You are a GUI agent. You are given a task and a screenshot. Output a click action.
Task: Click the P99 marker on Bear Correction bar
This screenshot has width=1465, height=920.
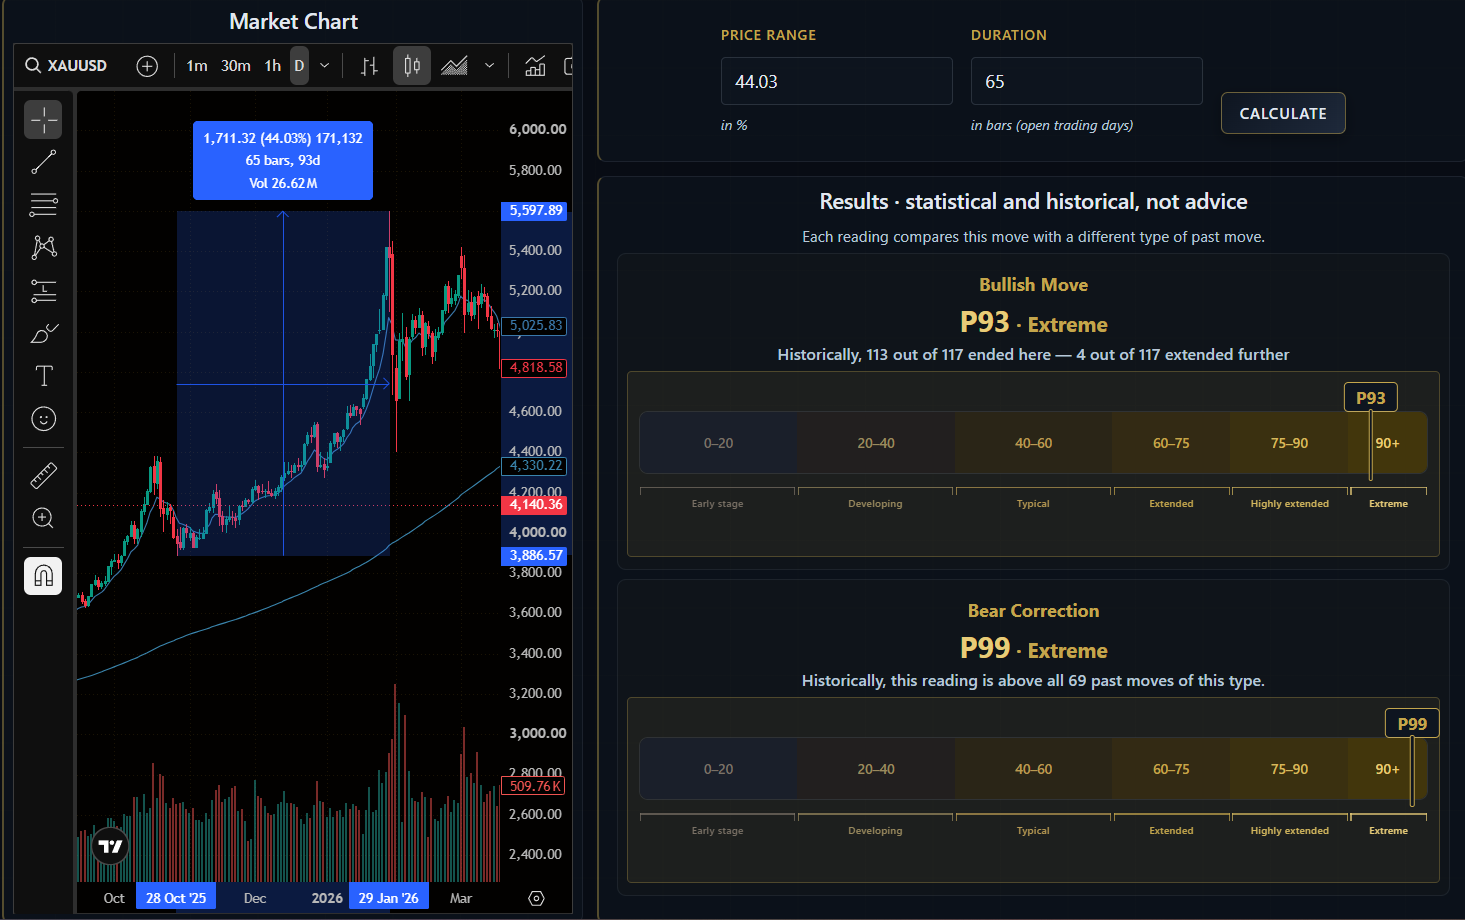(1412, 723)
